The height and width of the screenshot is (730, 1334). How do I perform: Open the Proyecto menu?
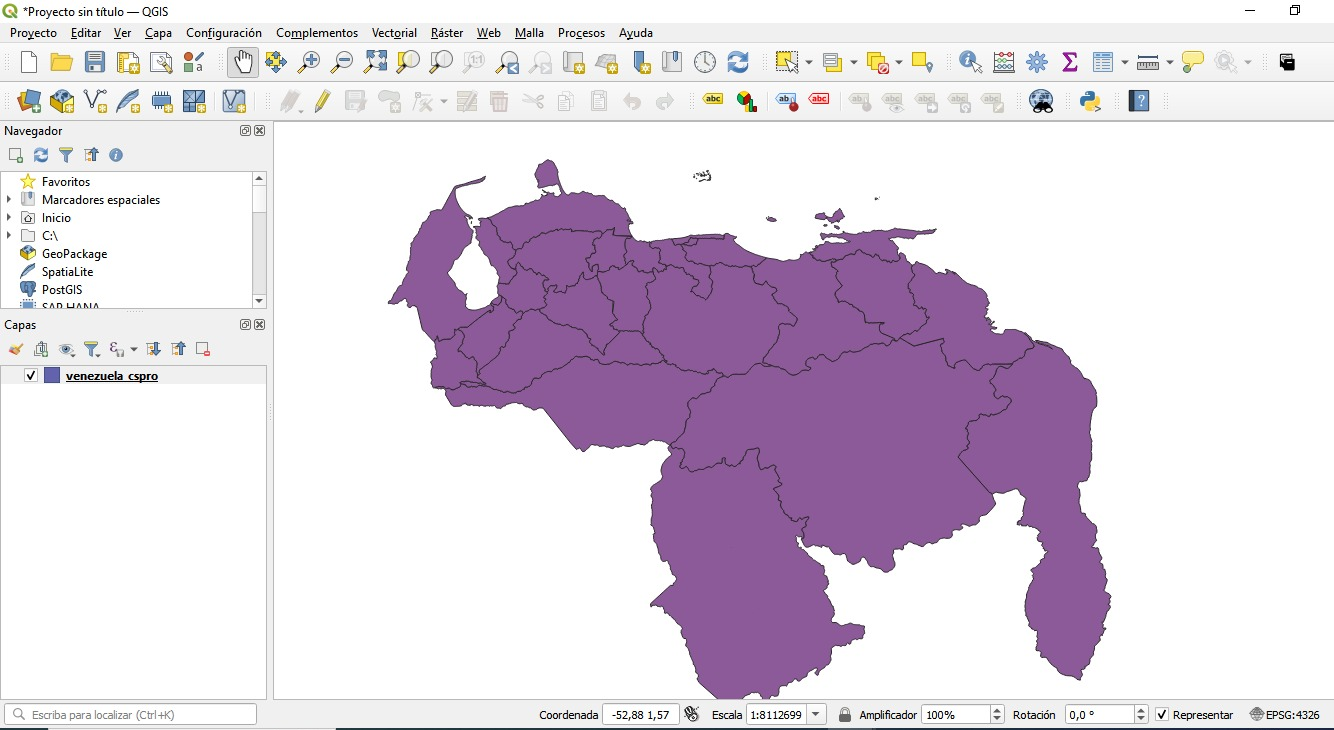pos(33,33)
